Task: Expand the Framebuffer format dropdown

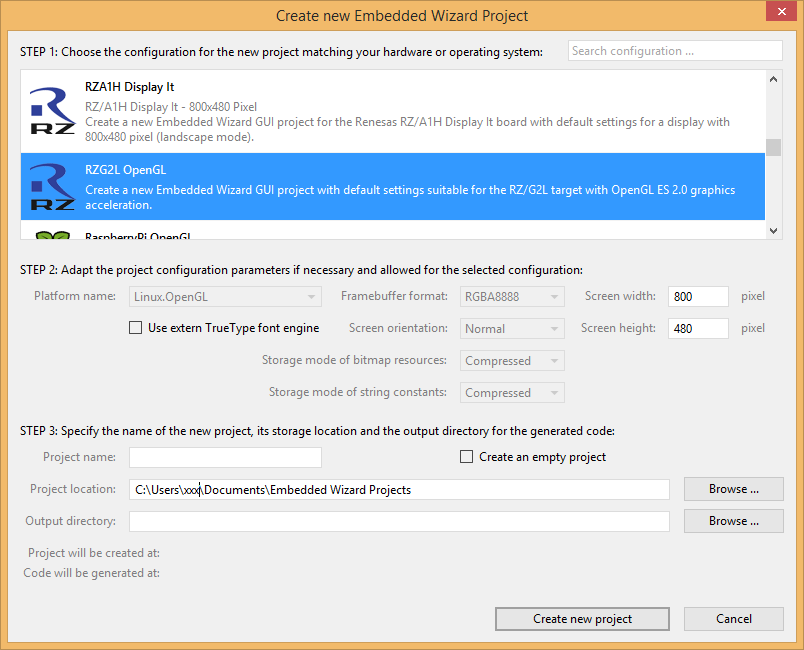Action: [512, 297]
